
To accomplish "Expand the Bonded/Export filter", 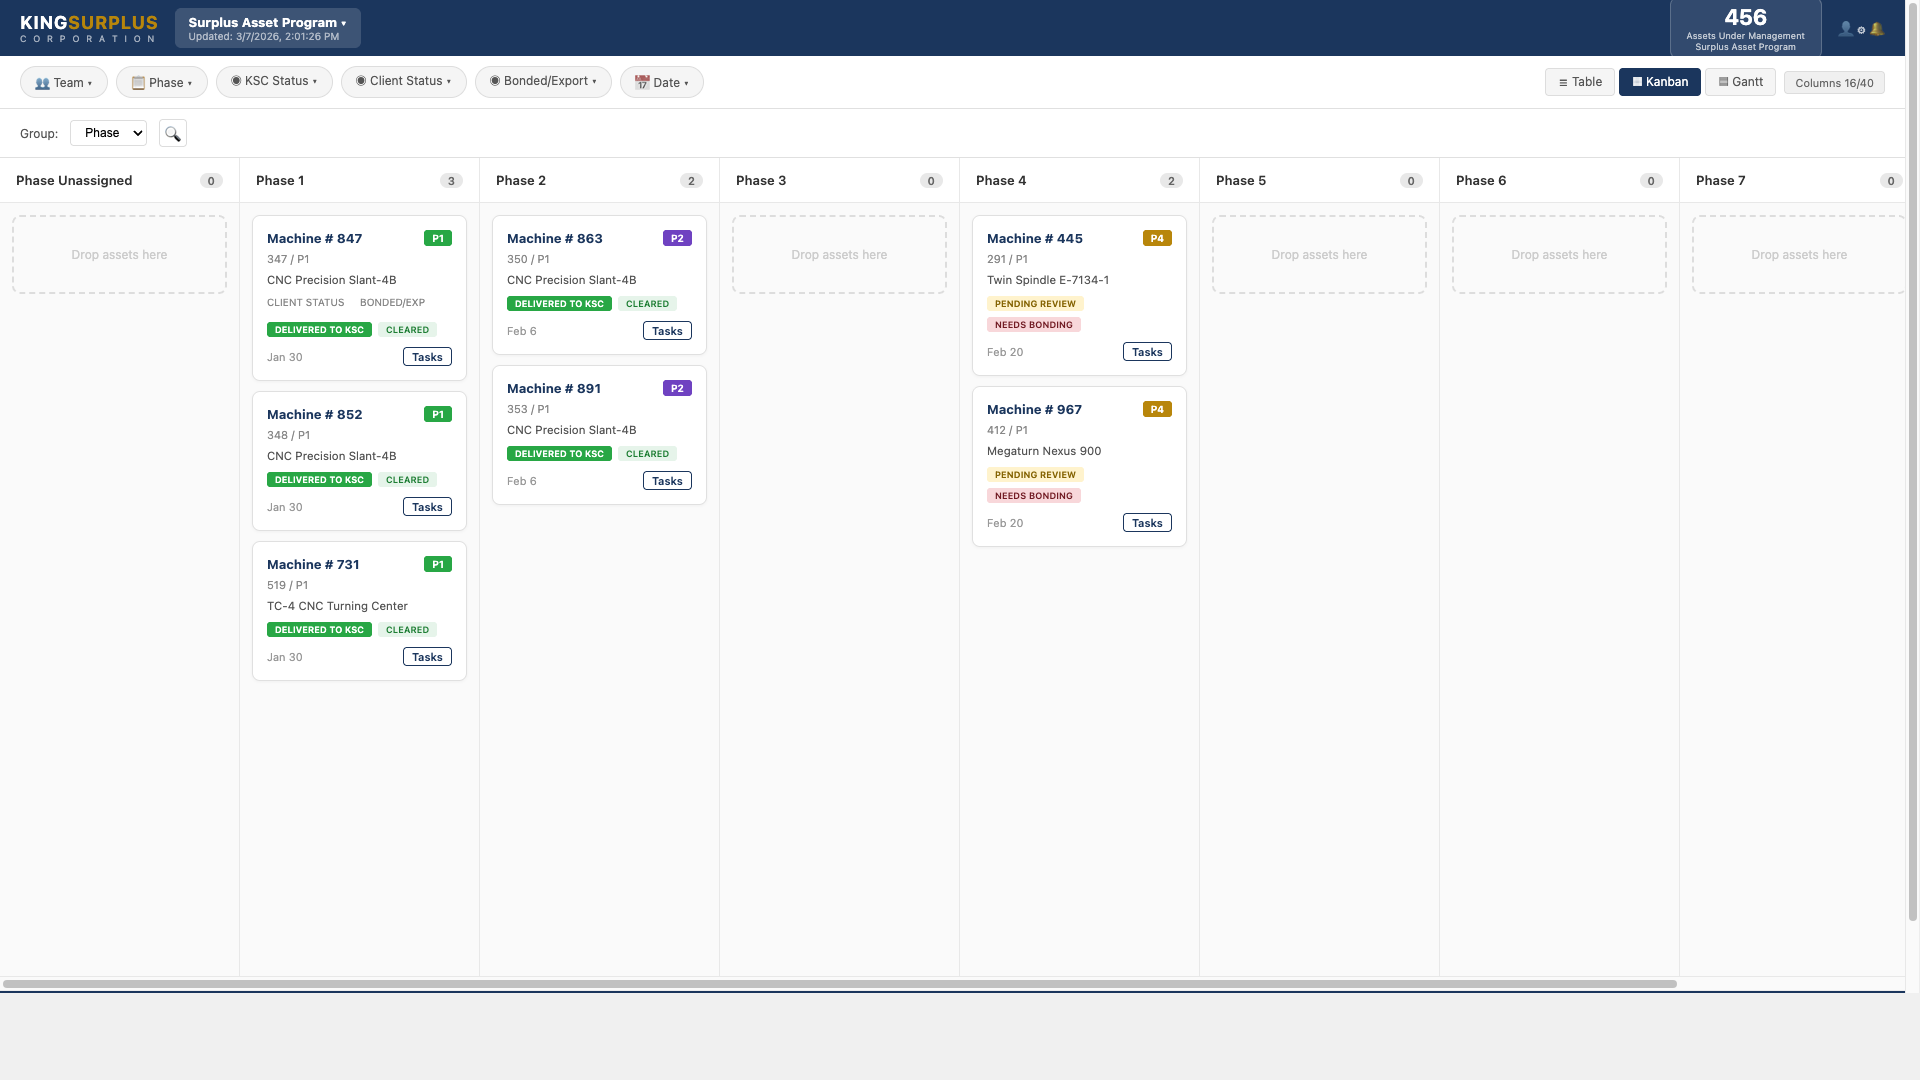I will tap(543, 81).
